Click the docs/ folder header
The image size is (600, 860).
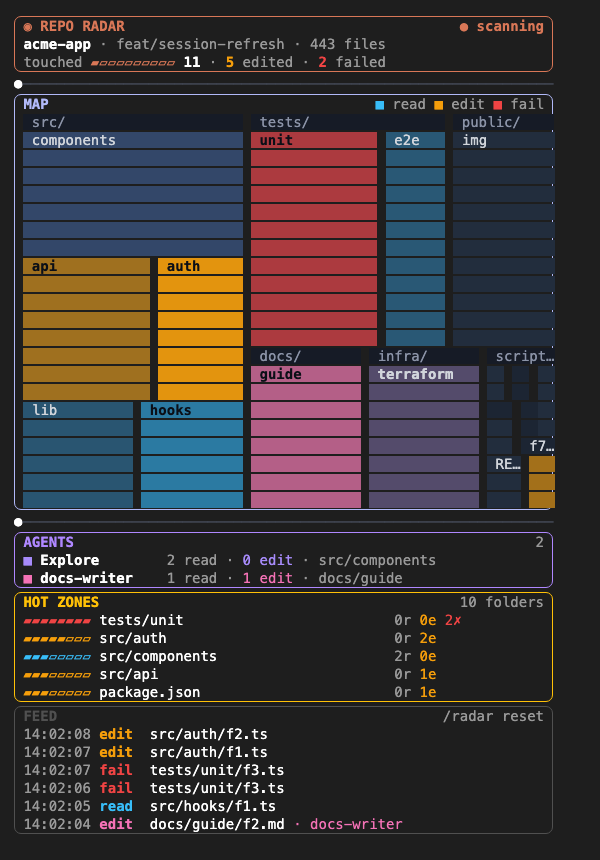(306, 357)
